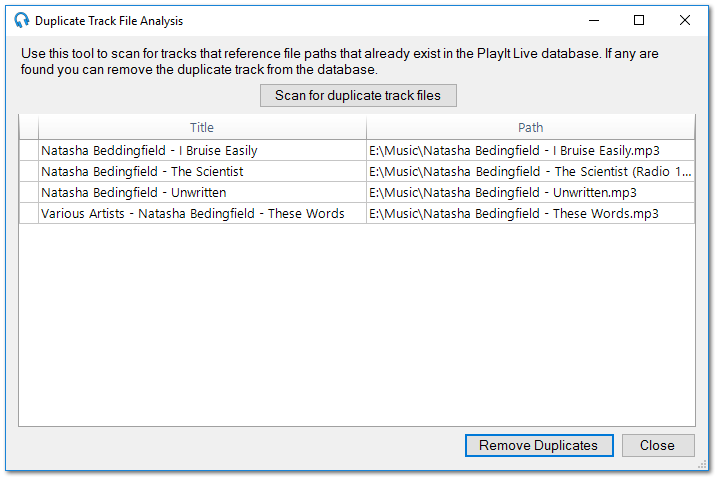Image resolution: width=718 pixels, height=480 pixels.
Task: Click path ending 'Unwritten.mp3'
Action: tap(530, 192)
